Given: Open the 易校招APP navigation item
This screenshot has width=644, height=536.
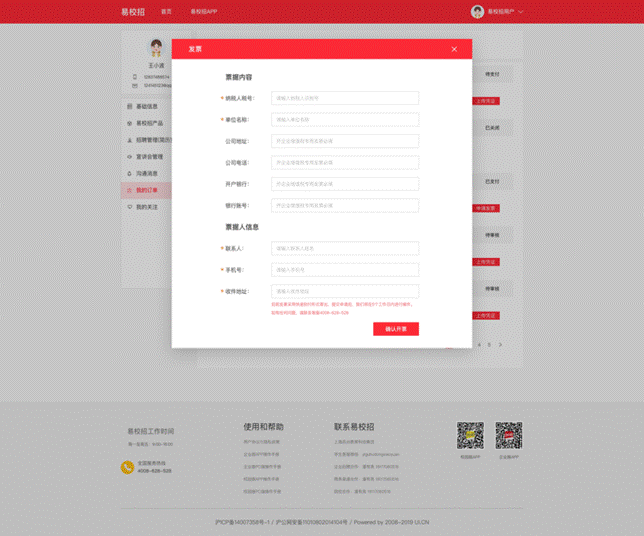Looking at the screenshot, I should (x=203, y=12).
